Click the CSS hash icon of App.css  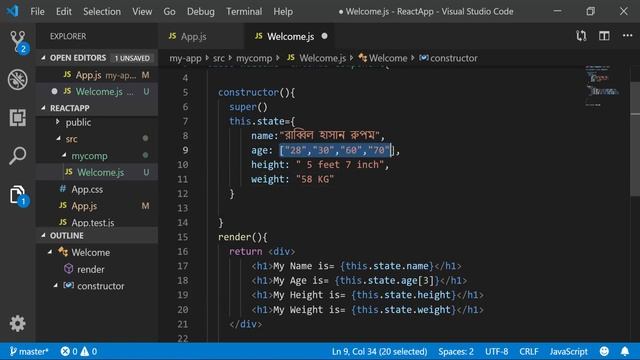pos(63,189)
